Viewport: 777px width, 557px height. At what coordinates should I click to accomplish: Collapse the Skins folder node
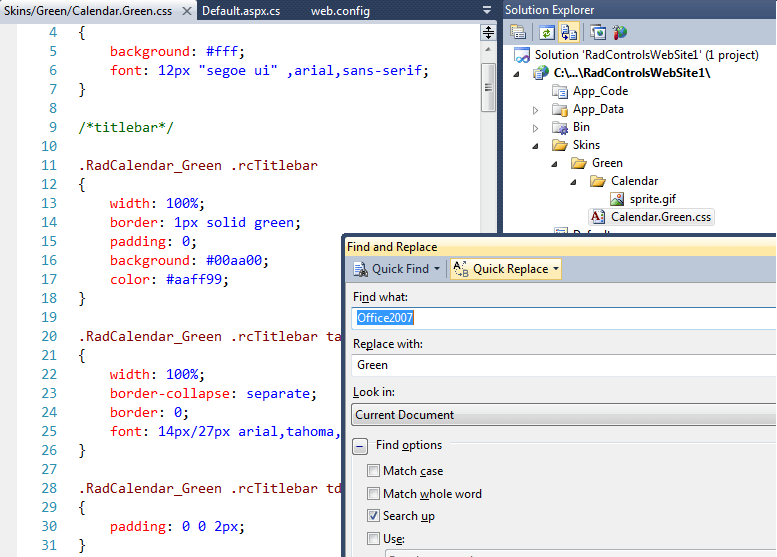[x=536, y=145]
